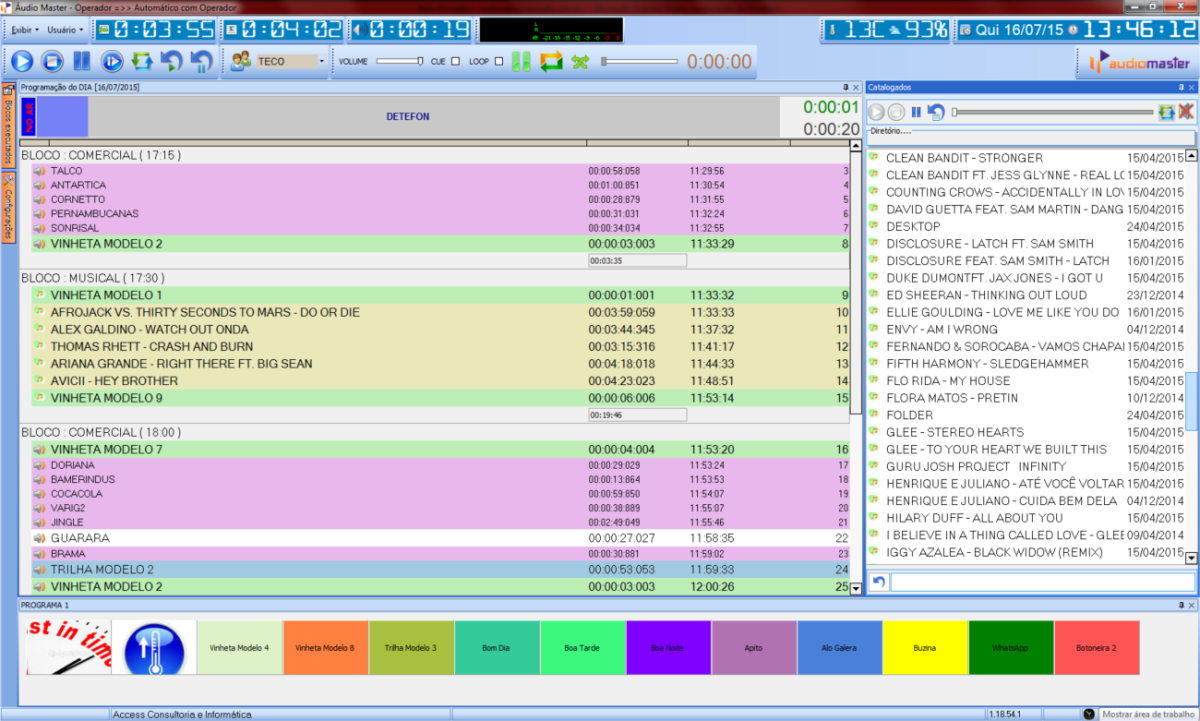
Task: Click the playback position slider beside 0:00:00
Action: (x=638, y=62)
